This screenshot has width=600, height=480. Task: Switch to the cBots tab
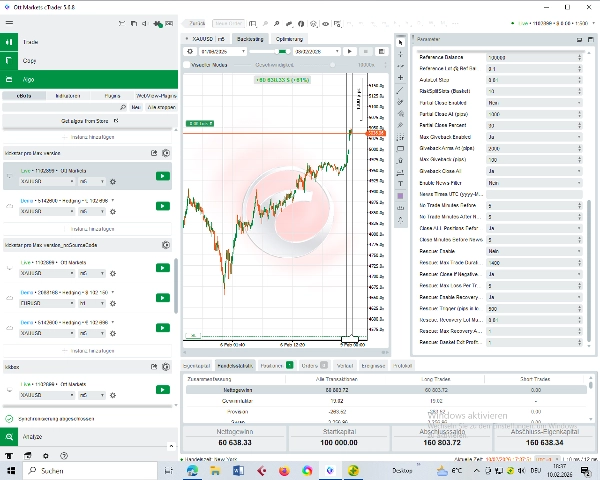coord(24,96)
